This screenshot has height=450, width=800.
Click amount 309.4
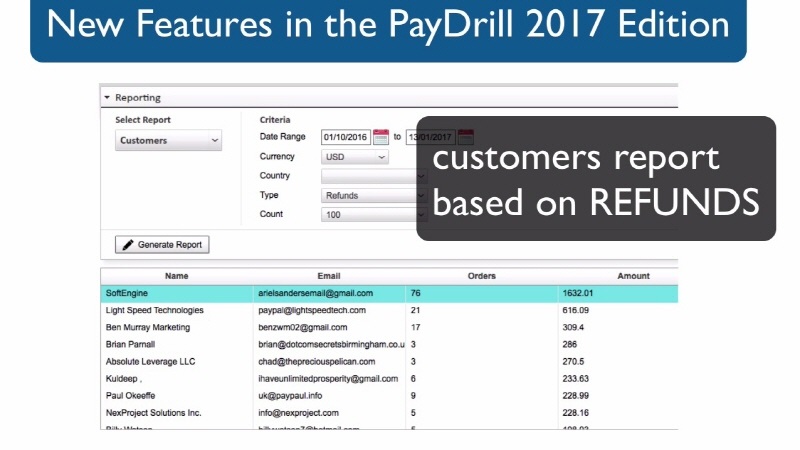[x=573, y=328]
